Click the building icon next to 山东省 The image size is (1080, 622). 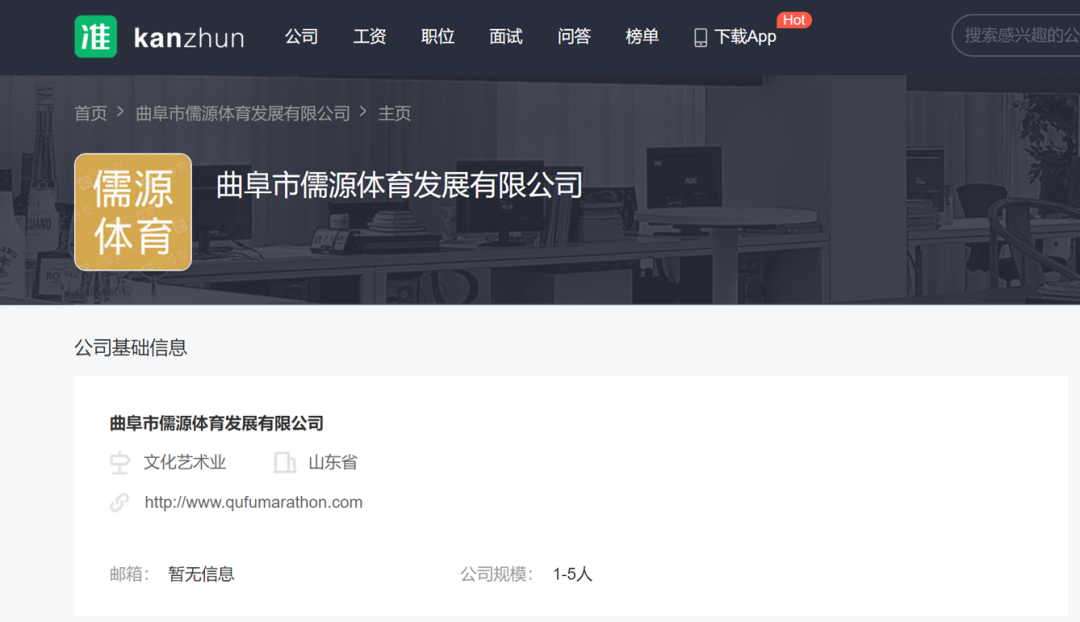[x=283, y=462]
